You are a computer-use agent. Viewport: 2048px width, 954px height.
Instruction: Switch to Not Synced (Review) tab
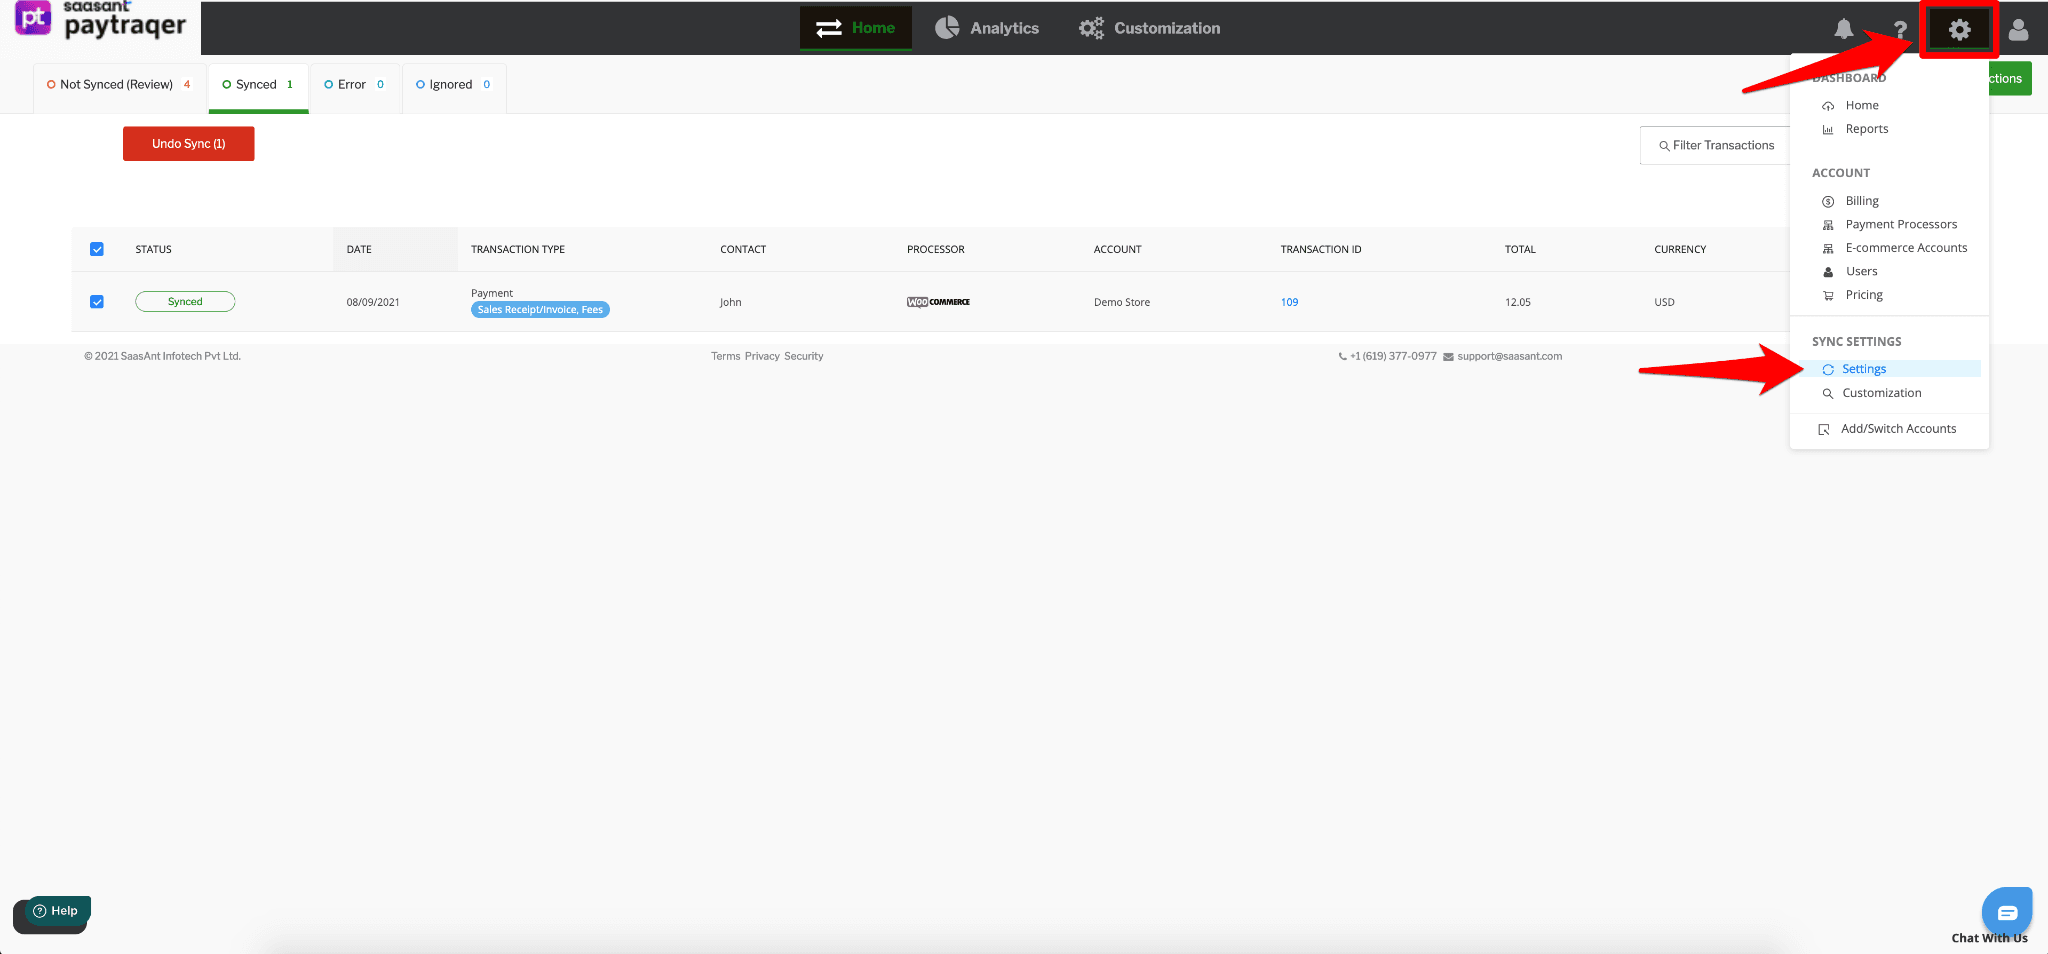(119, 85)
